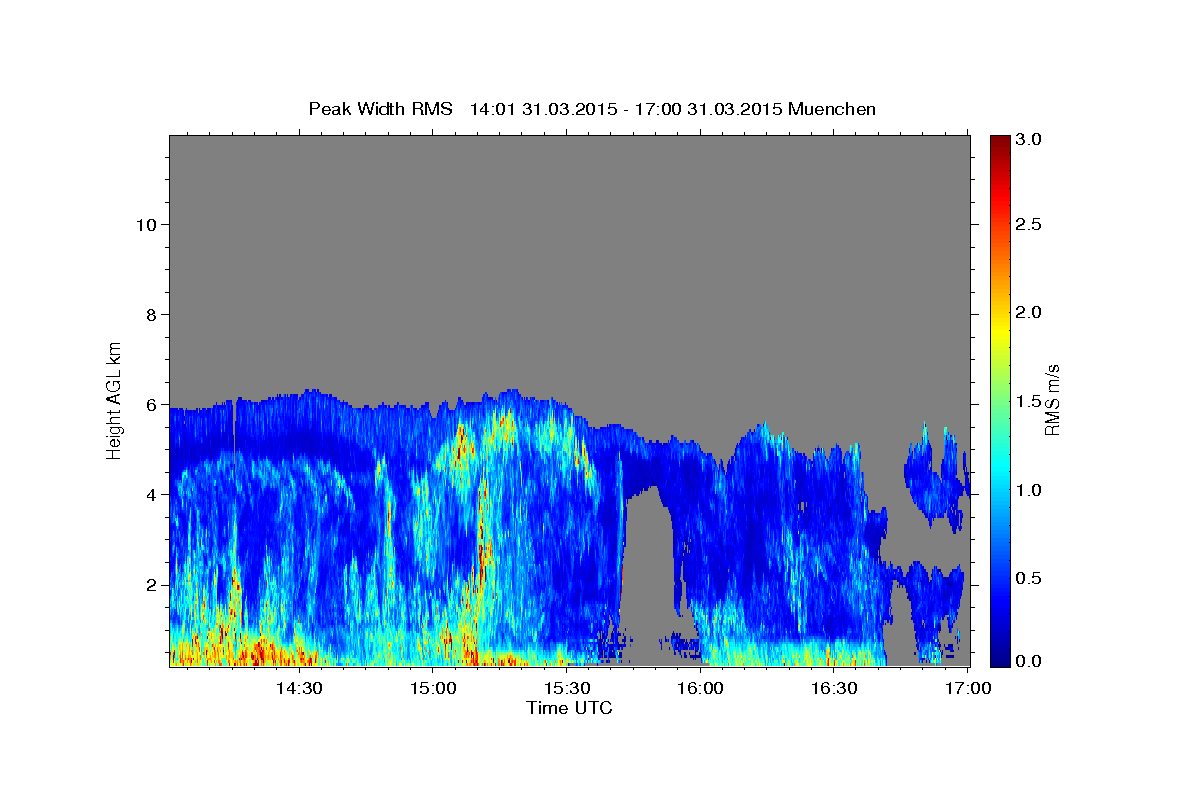1200x800 pixels.
Task: Click the colorbar value 2.5
Action: (x=1028, y=224)
